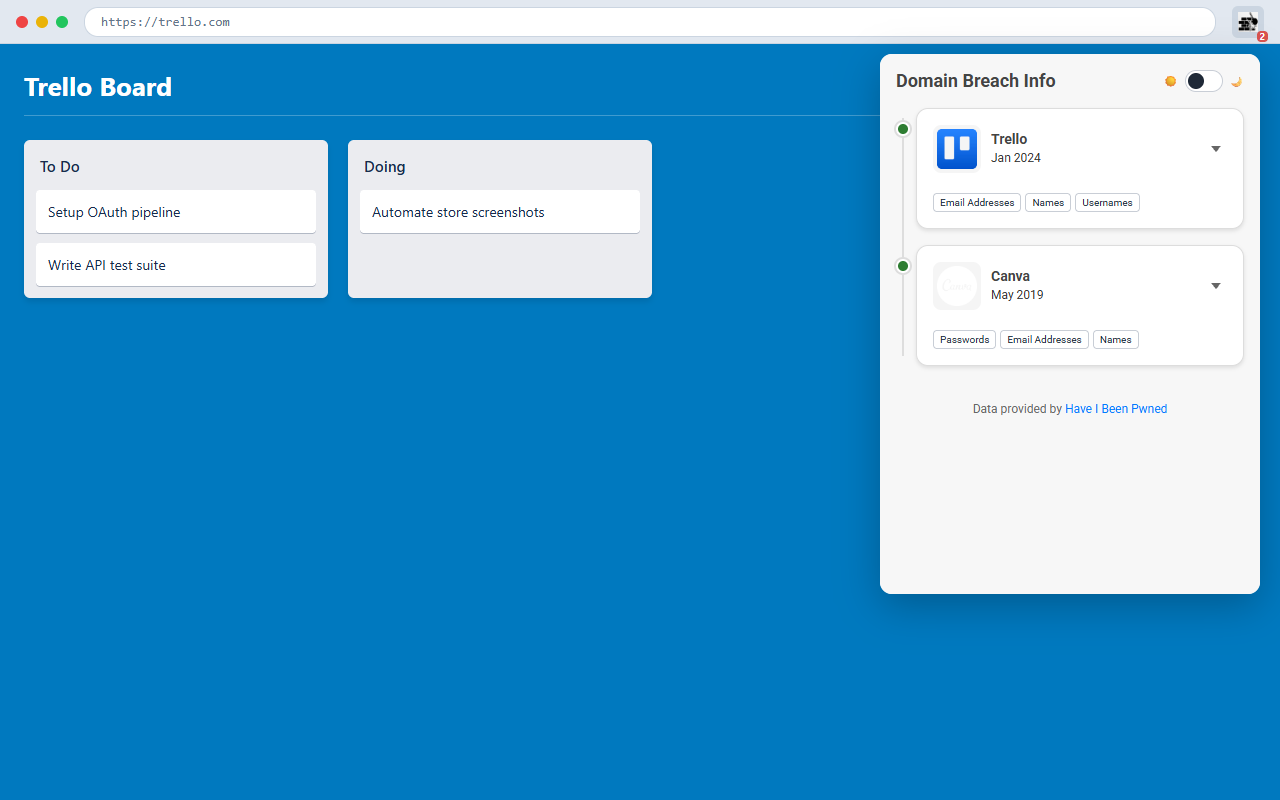Screen dimensions: 1280x800
Task: Click the May 2019 breach date
Action: point(1017,295)
